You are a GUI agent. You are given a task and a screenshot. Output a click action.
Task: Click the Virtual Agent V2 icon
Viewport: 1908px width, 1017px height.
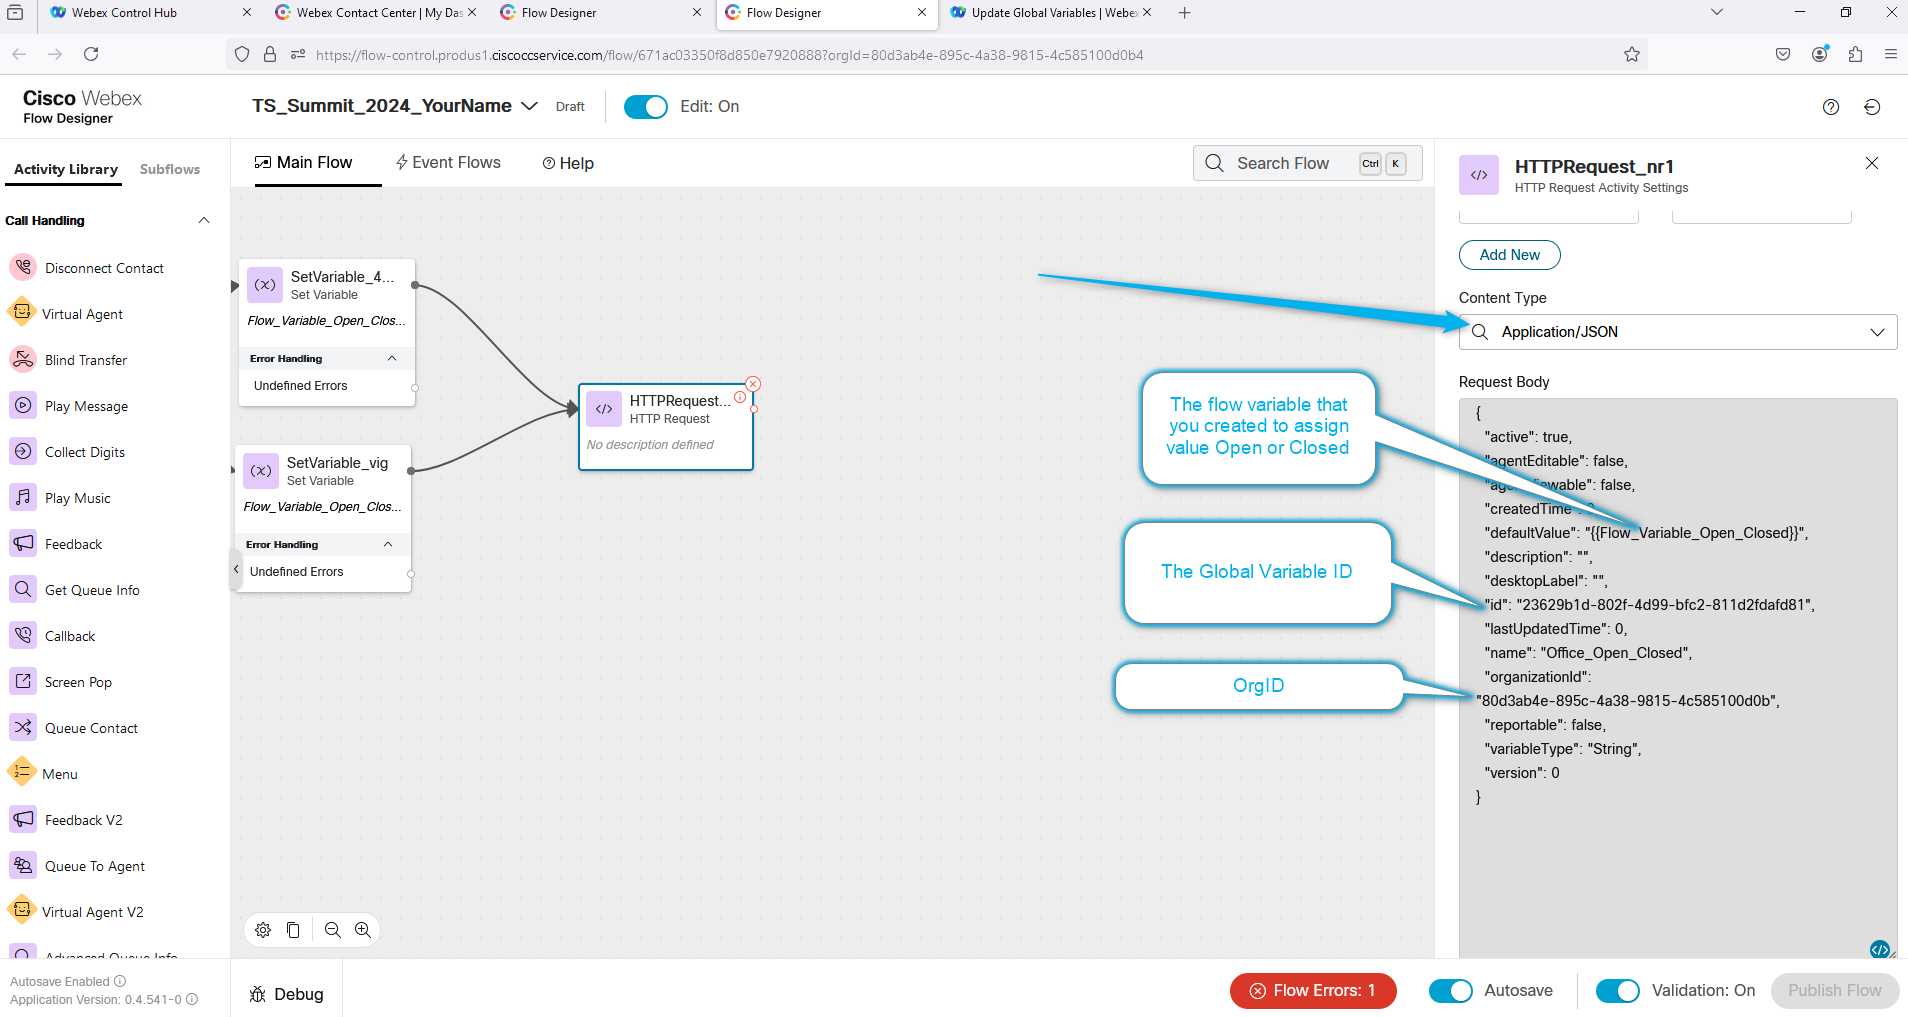coord(22,911)
